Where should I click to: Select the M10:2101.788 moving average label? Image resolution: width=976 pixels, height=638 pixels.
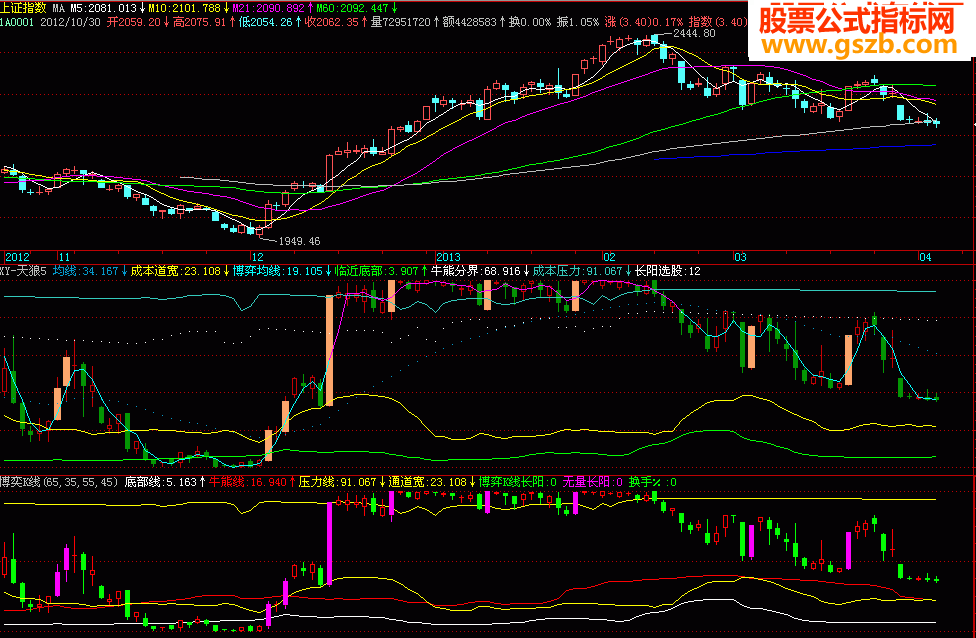[184, 8]
